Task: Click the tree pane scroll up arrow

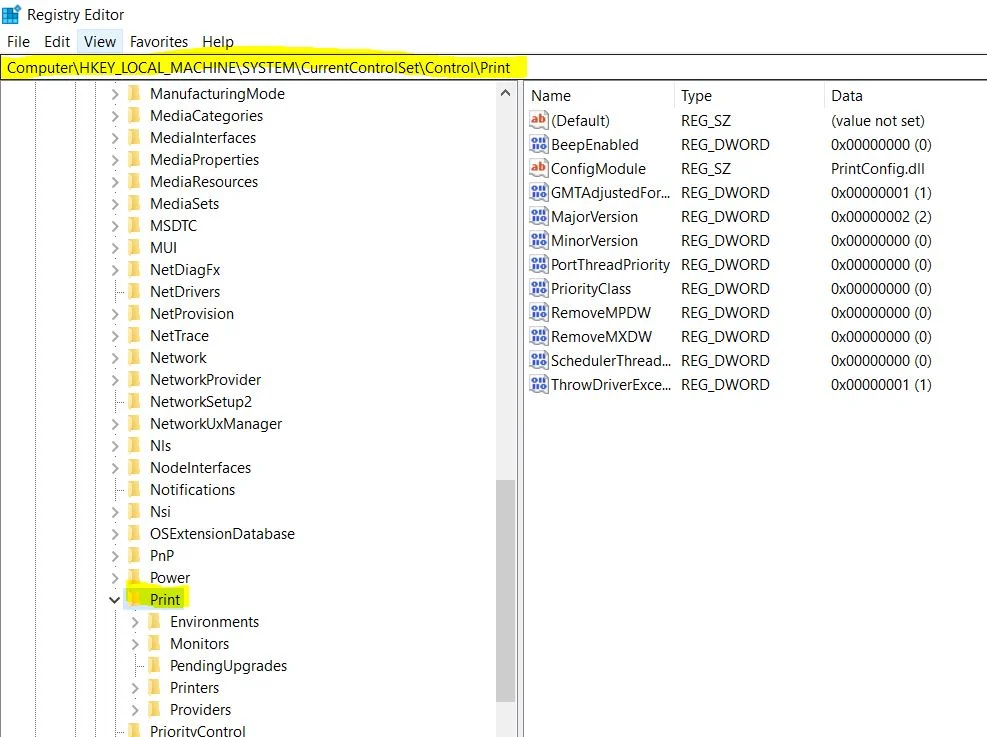Action: coord(505,93)
